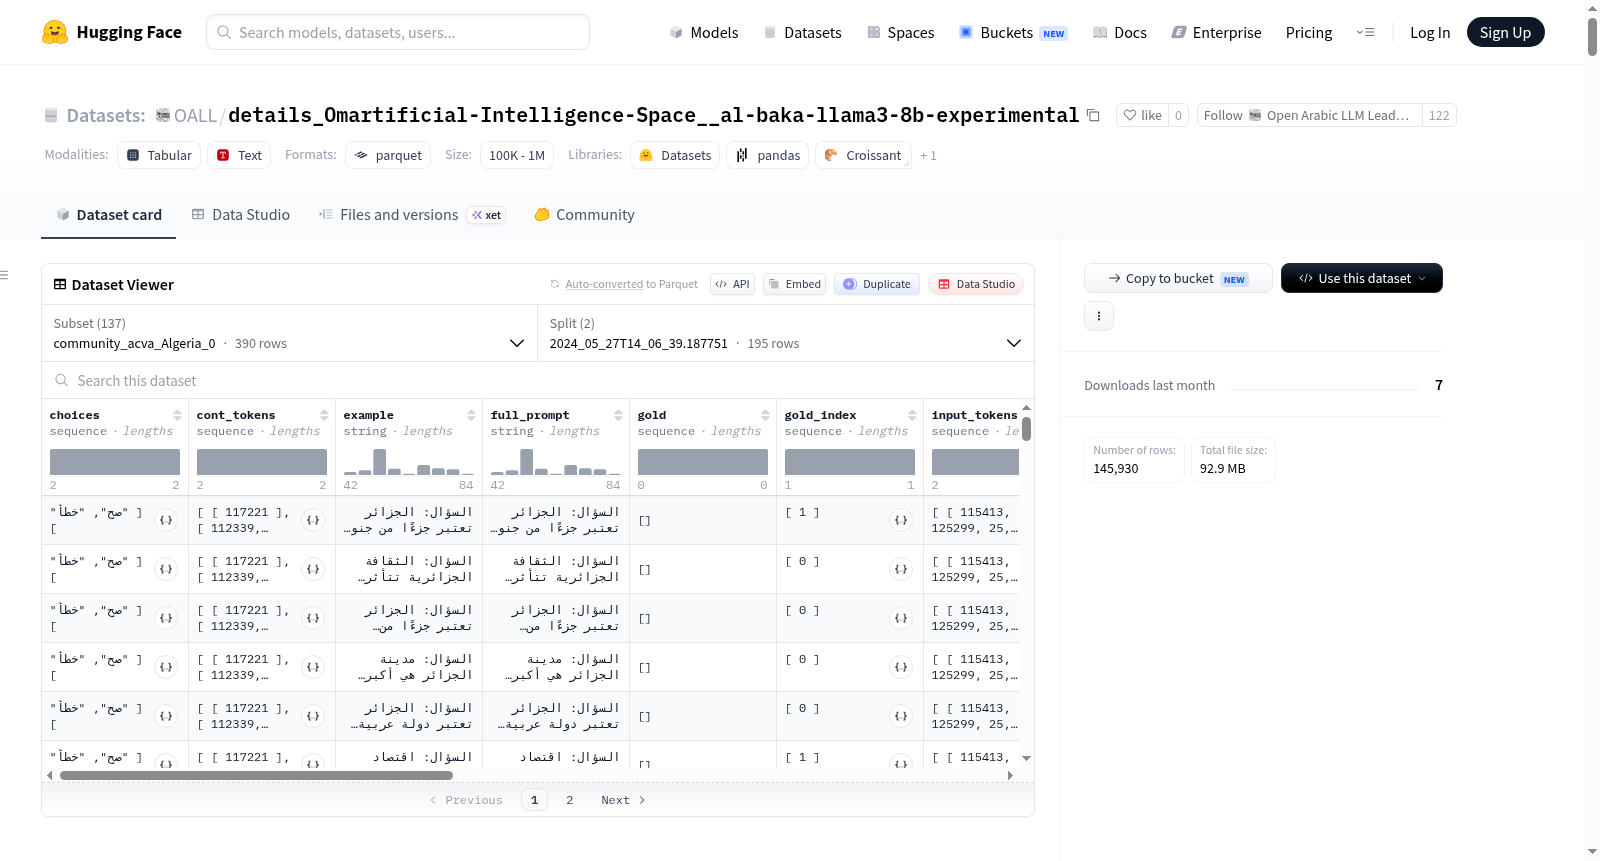
Task: Click the parquet format tag
Action: point(388,155)
